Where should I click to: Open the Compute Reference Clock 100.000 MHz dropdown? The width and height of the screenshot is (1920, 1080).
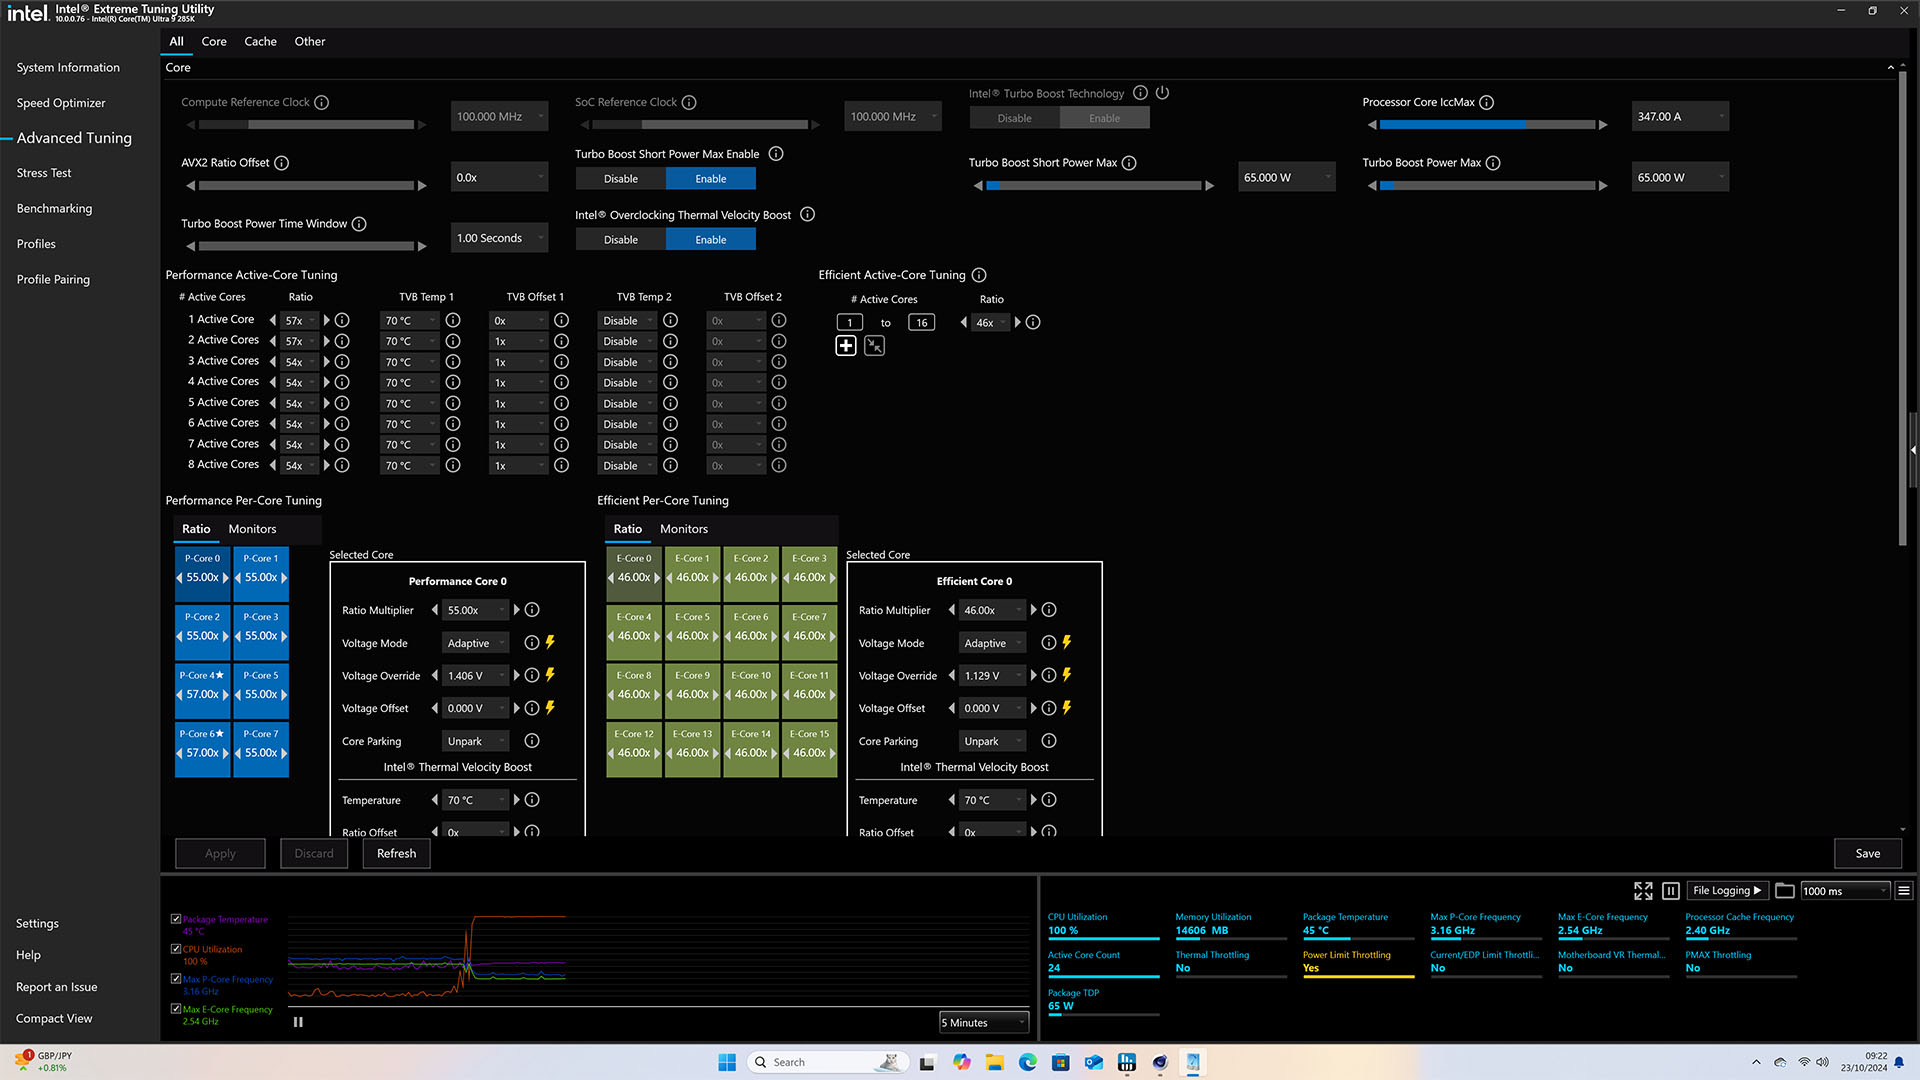coord(500,117)
